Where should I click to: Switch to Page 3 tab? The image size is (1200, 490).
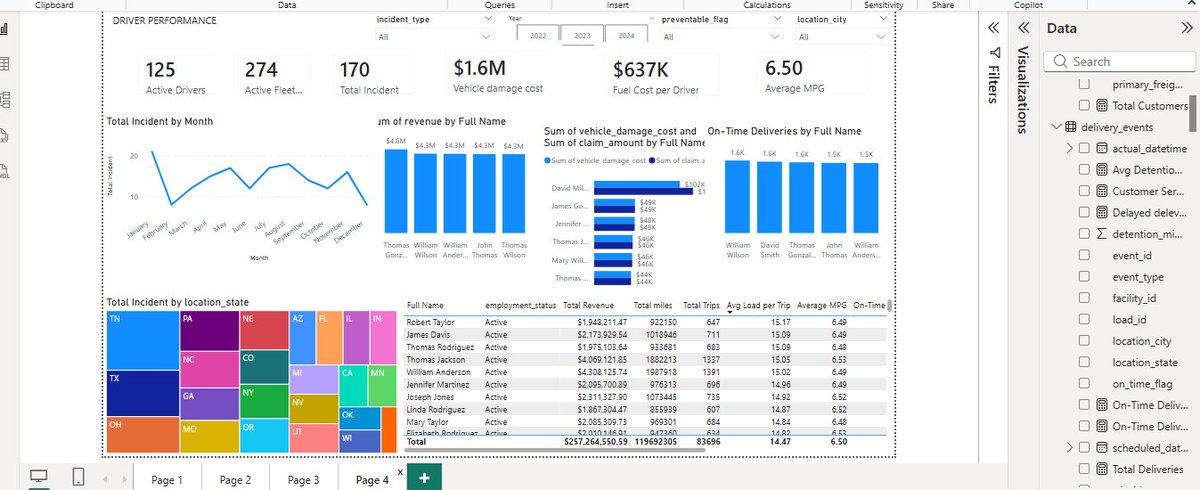coord(303,479)
